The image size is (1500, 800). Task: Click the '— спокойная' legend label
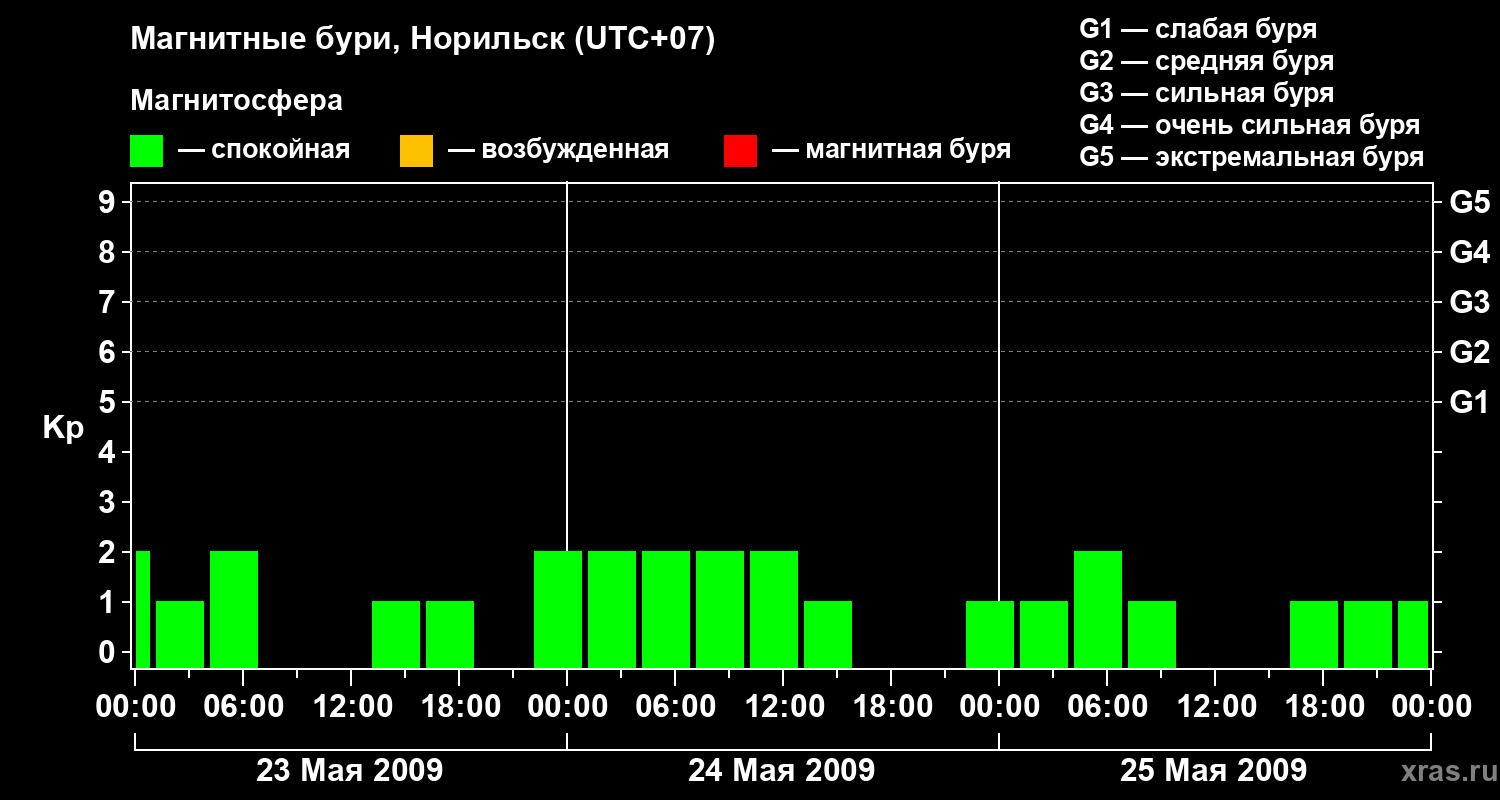(264, 150)
